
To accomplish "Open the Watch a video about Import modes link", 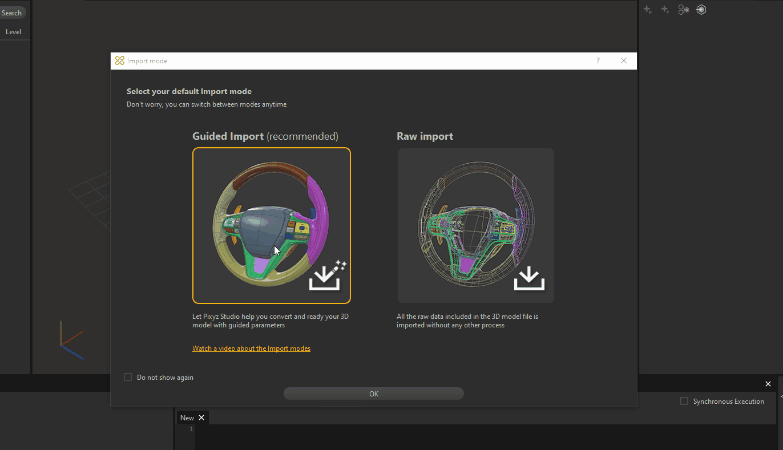I will point(251,348).
